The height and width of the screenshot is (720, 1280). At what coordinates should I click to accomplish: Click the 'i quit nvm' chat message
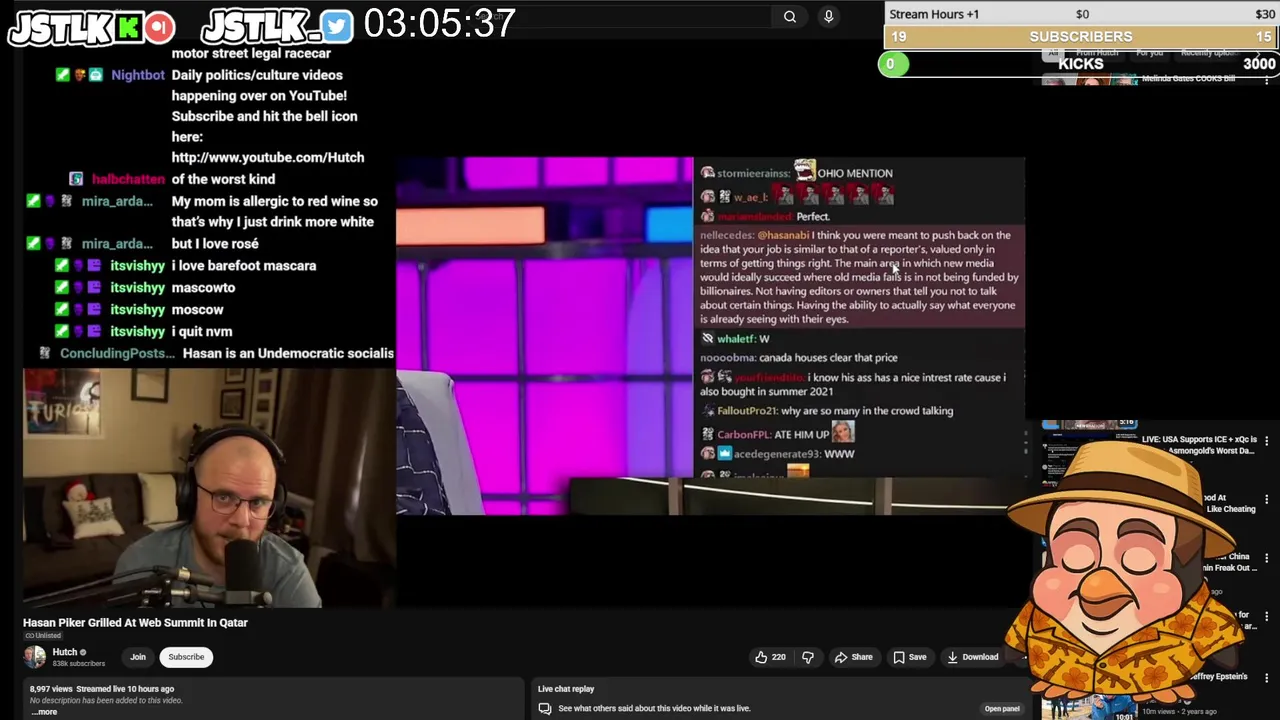click(202, 331)
